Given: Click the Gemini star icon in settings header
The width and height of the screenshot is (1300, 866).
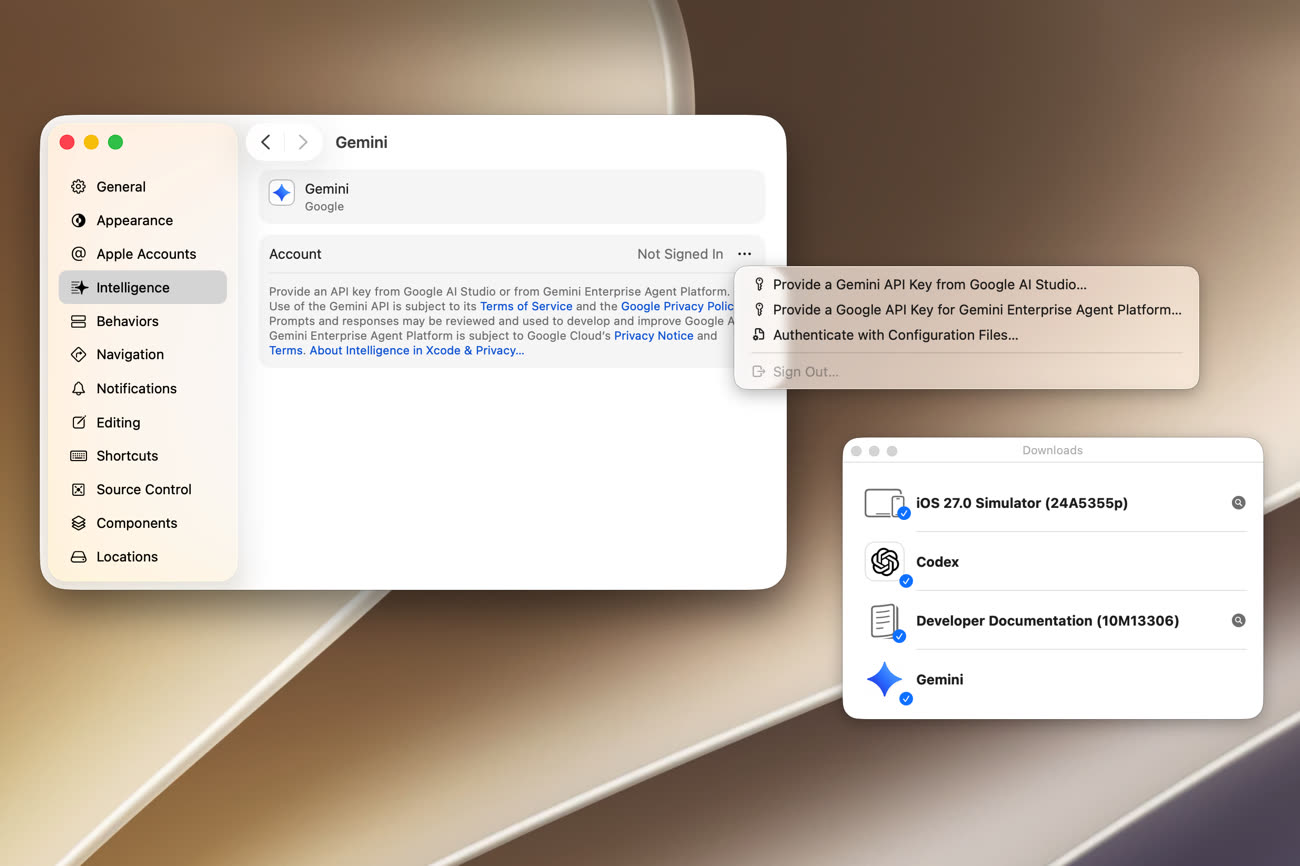Looking at the screenshot, I should pyautogui.click(x=282, y=193).
